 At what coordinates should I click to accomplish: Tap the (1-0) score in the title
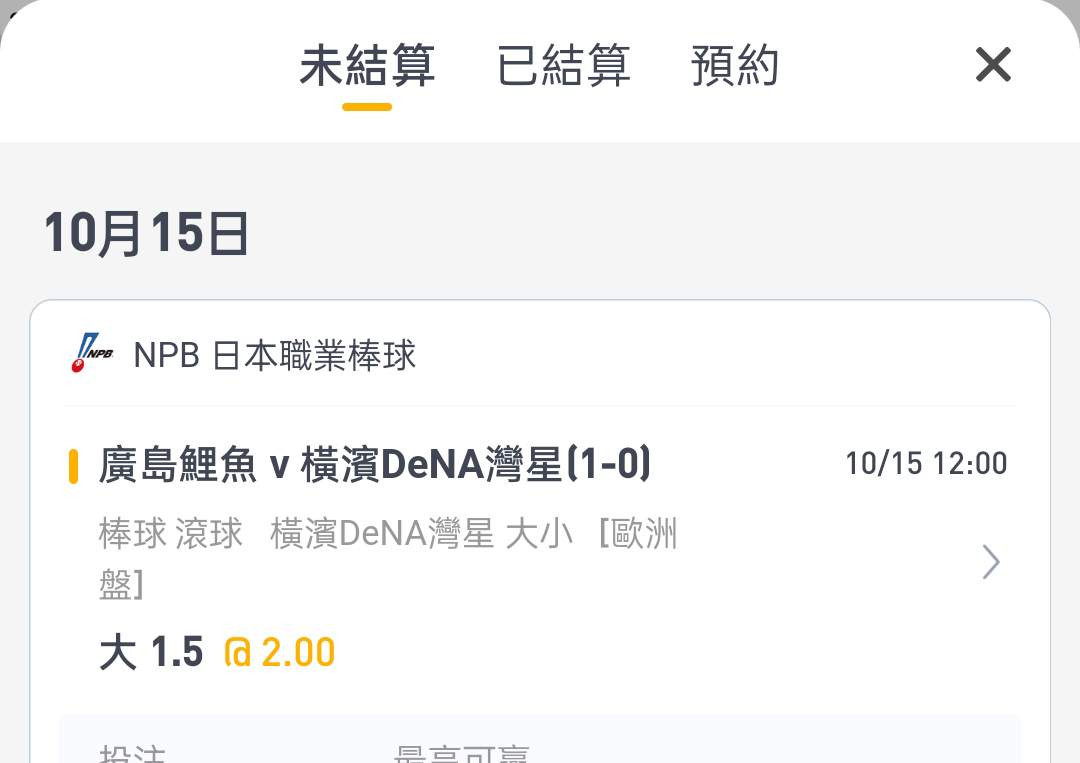[609, 463]
